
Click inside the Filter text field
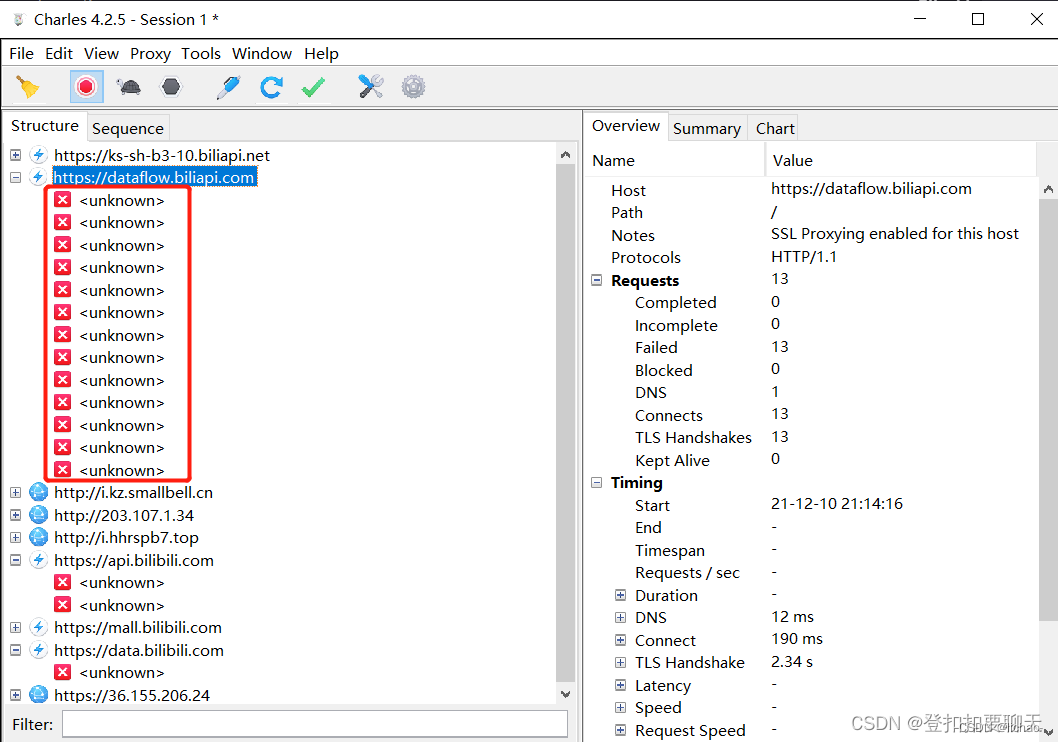click(314, 724)
